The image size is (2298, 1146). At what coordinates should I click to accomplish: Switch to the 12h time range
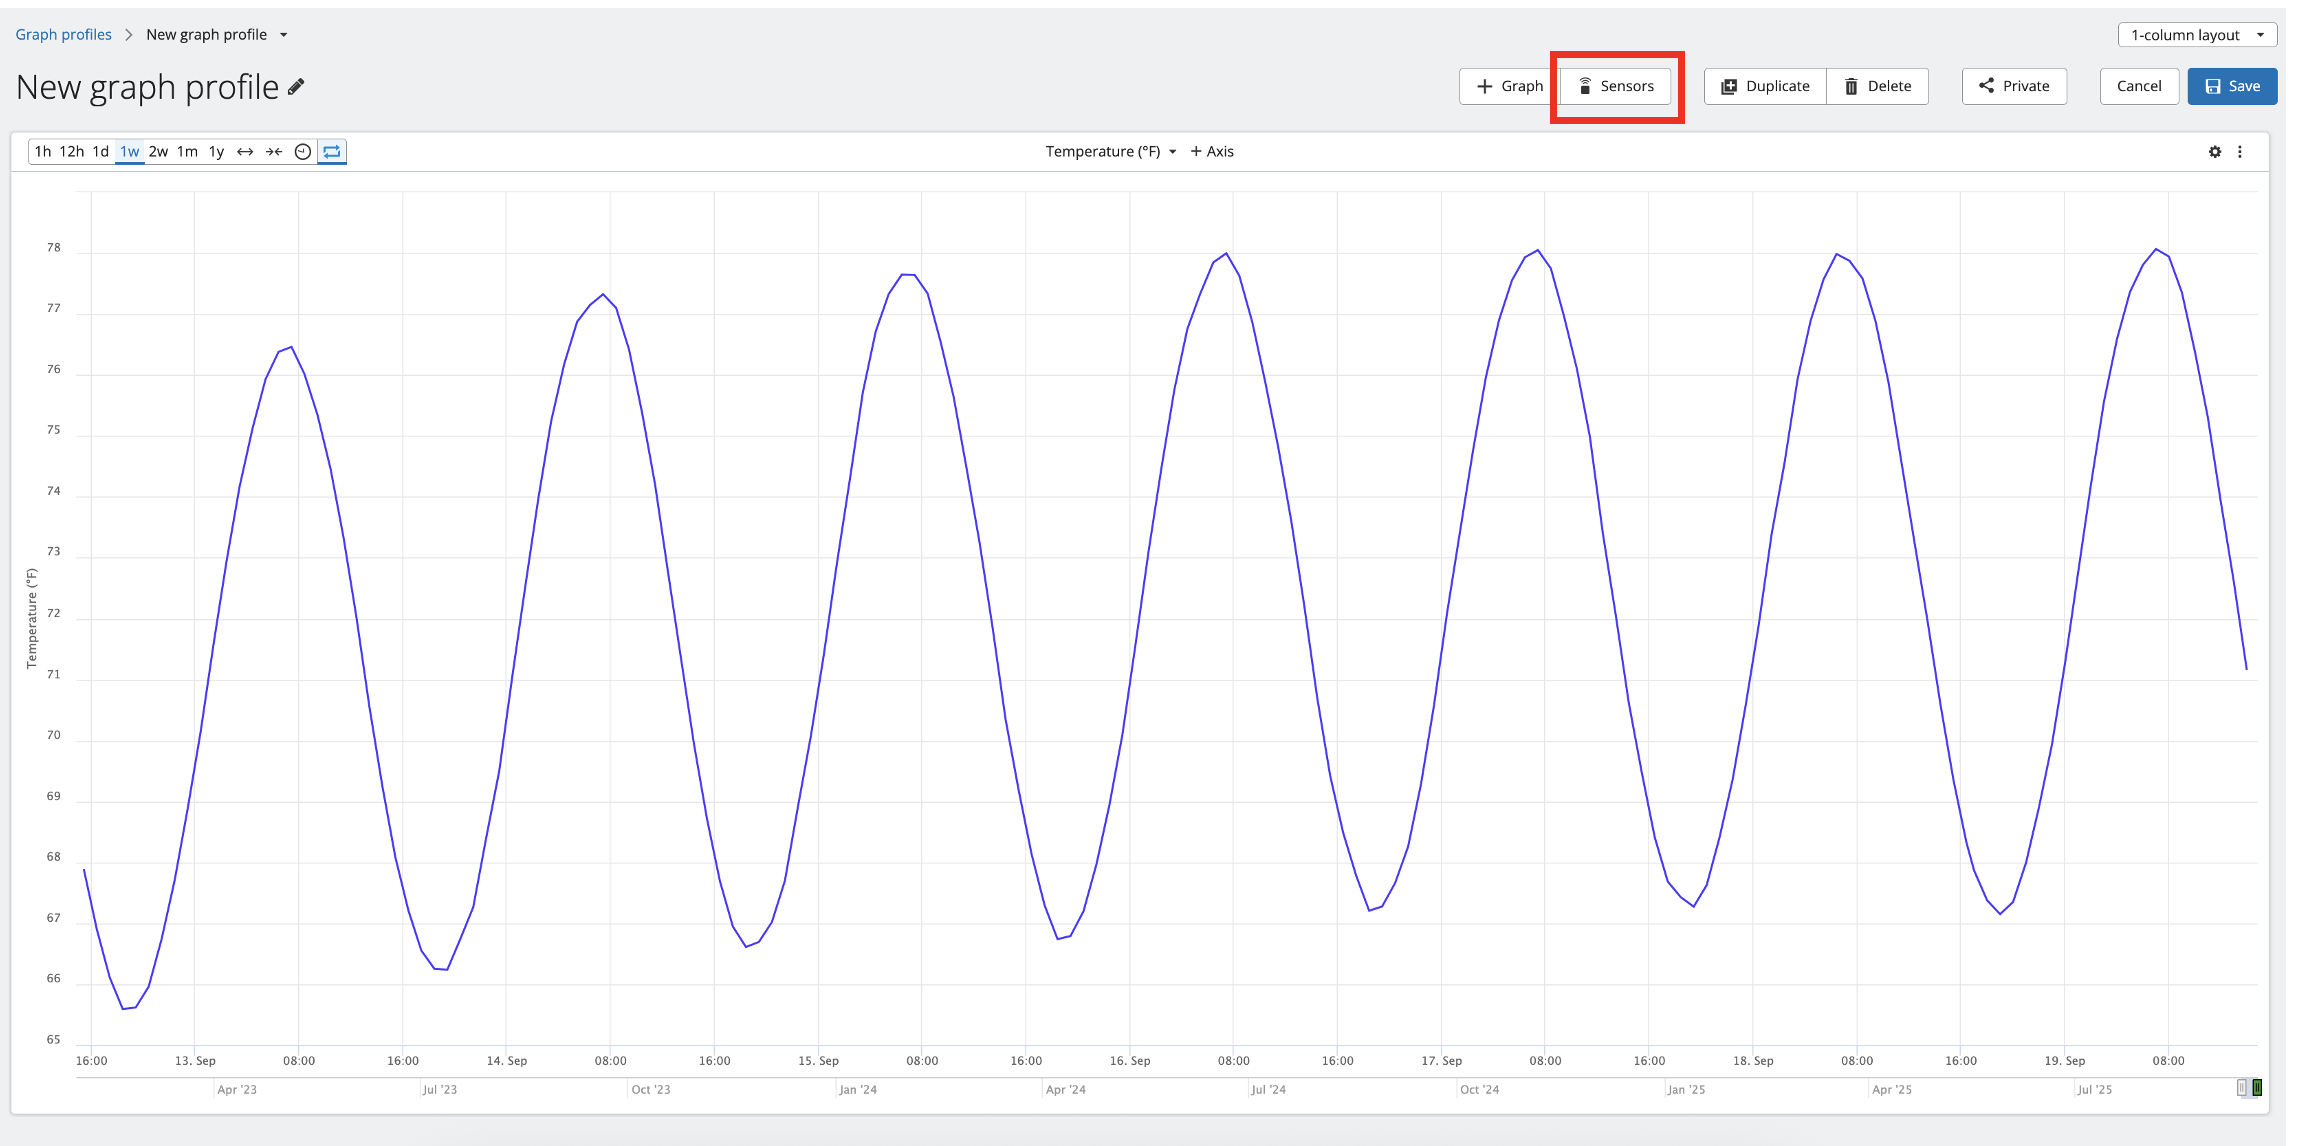(72, 152)
